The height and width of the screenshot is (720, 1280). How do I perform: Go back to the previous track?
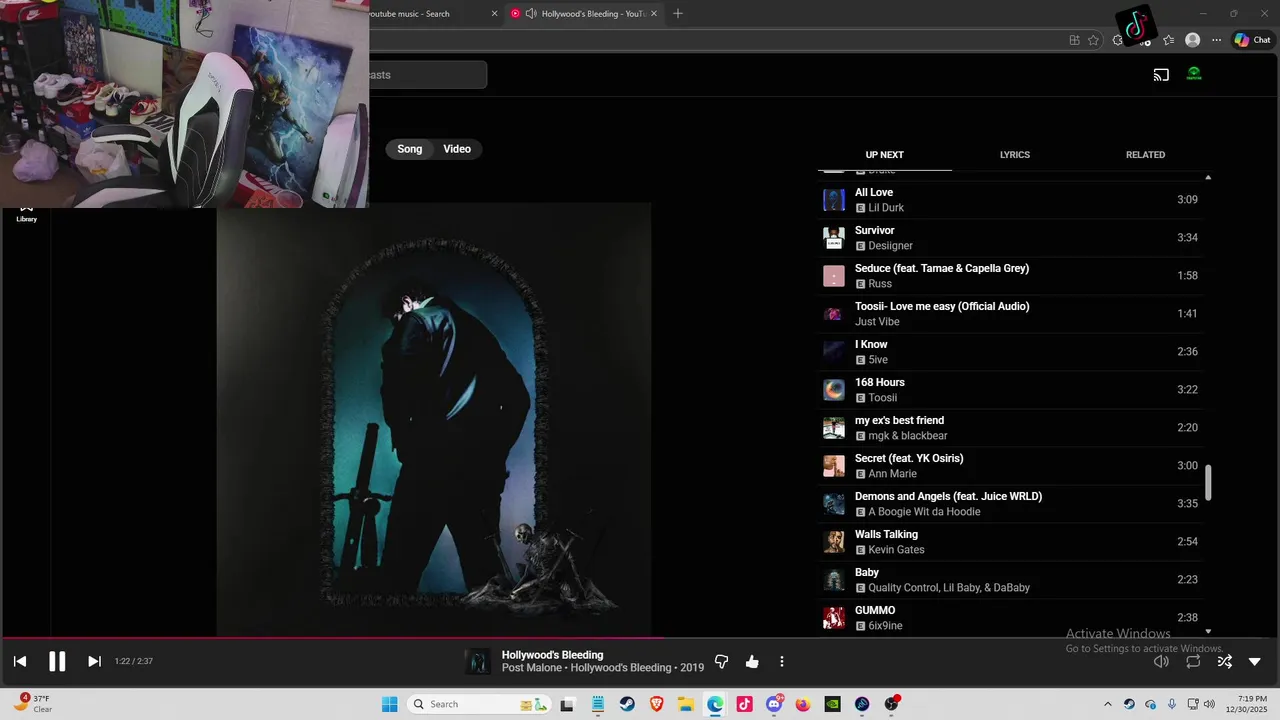[x=20, y=661]
